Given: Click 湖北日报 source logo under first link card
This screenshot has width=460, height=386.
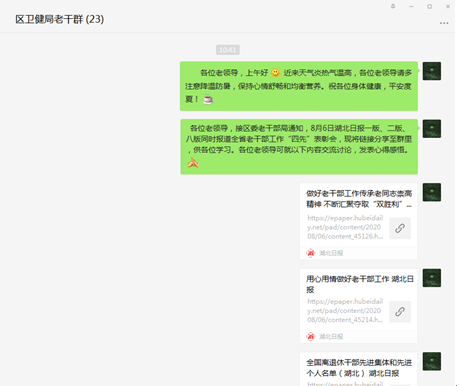Looking at the screenshot, I should pos(311,253).
